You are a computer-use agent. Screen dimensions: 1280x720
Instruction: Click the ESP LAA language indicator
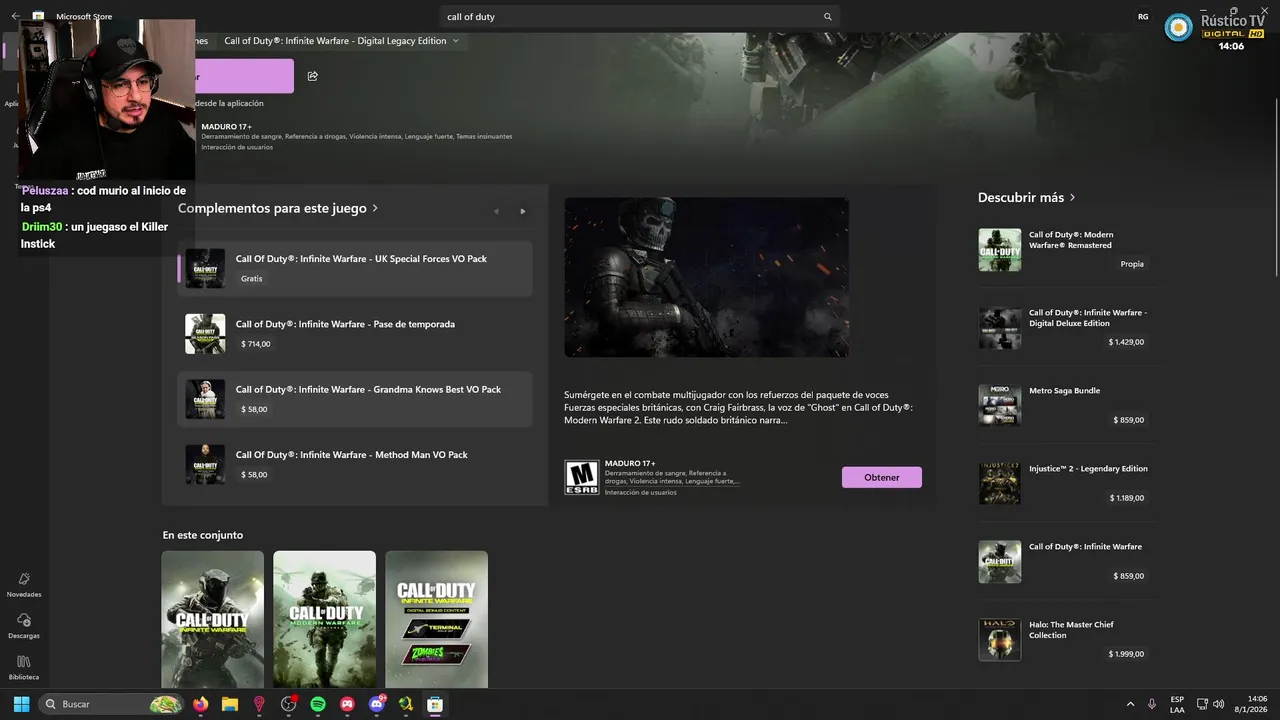(1177, 704)
